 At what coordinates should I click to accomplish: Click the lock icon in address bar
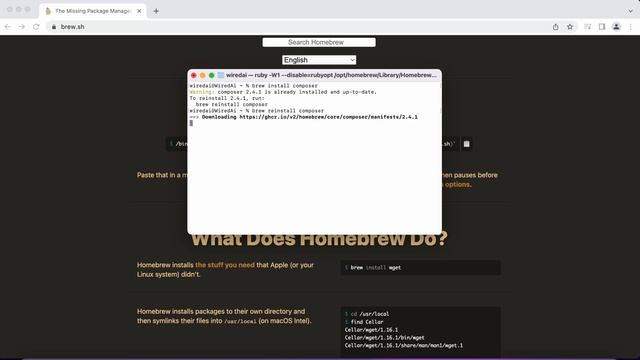pos(53,27)
